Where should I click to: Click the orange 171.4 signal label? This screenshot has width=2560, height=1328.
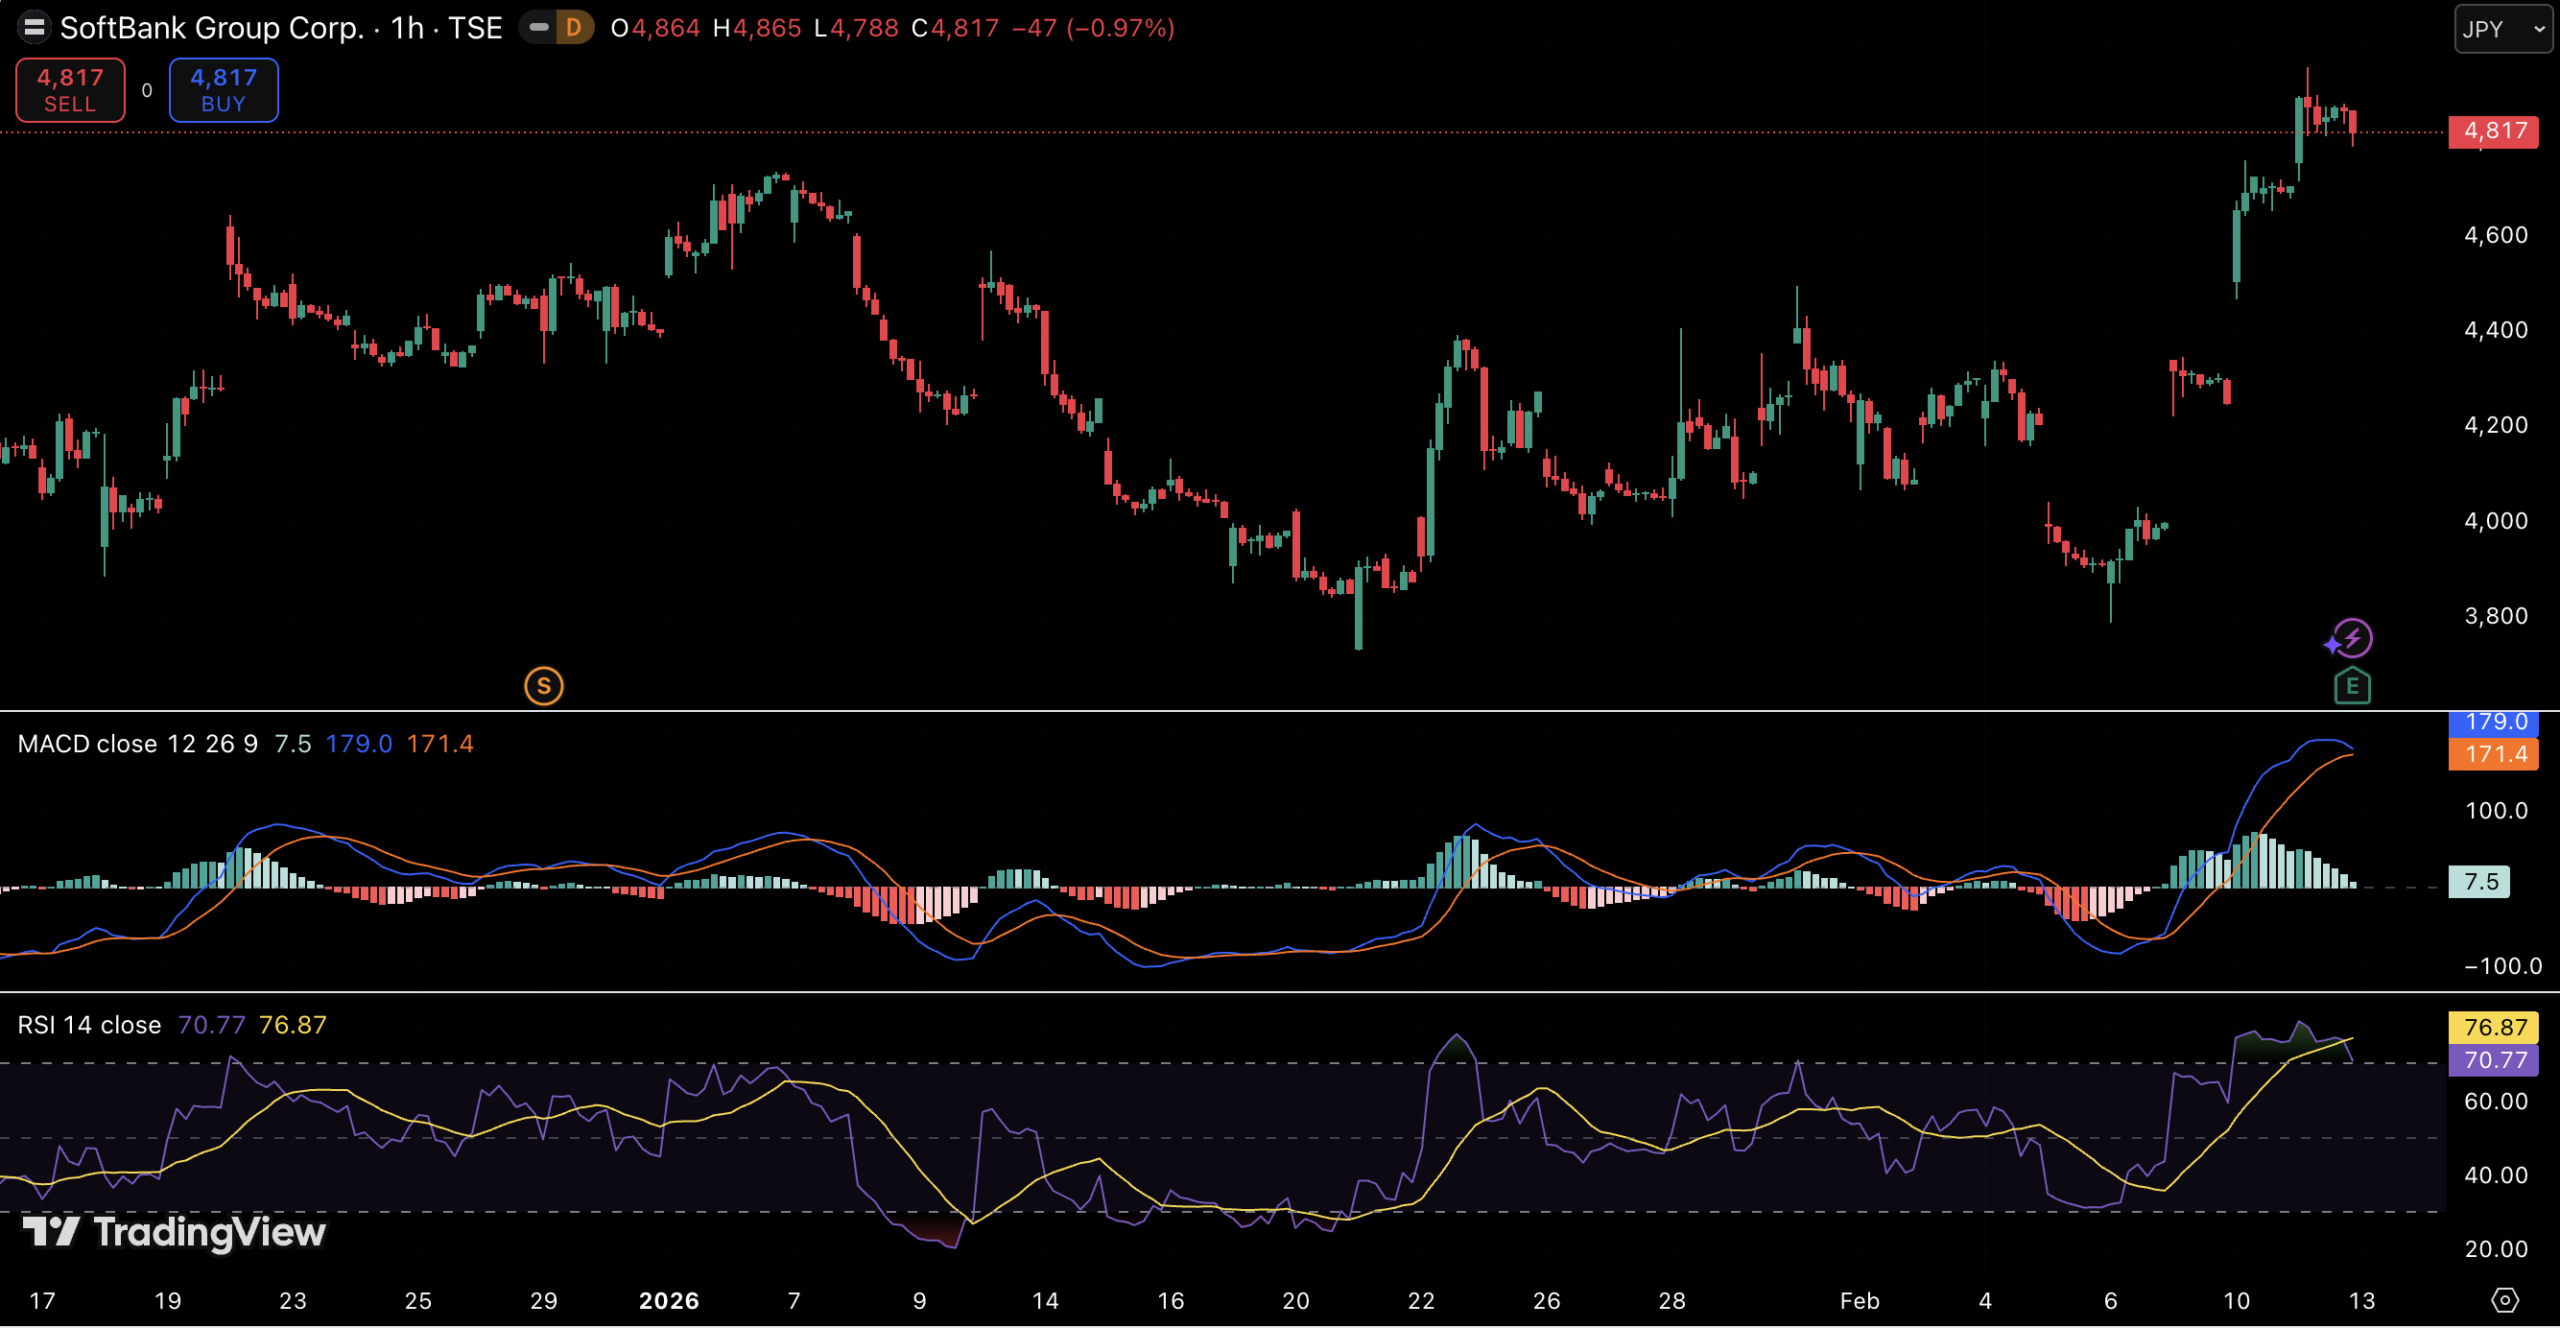(2493, 754)
